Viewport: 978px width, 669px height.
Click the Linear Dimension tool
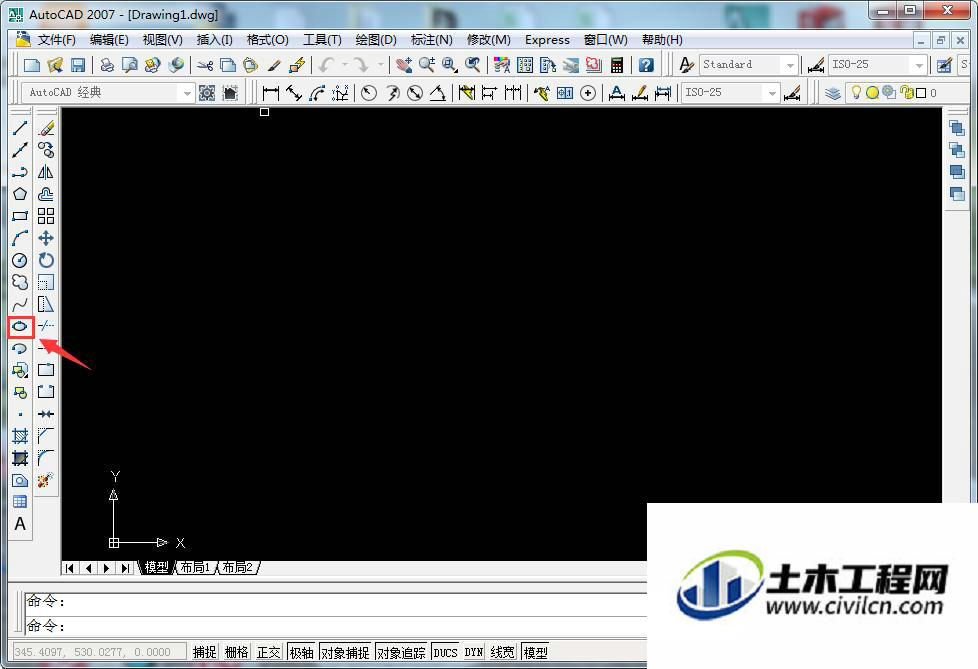(270, 94)
